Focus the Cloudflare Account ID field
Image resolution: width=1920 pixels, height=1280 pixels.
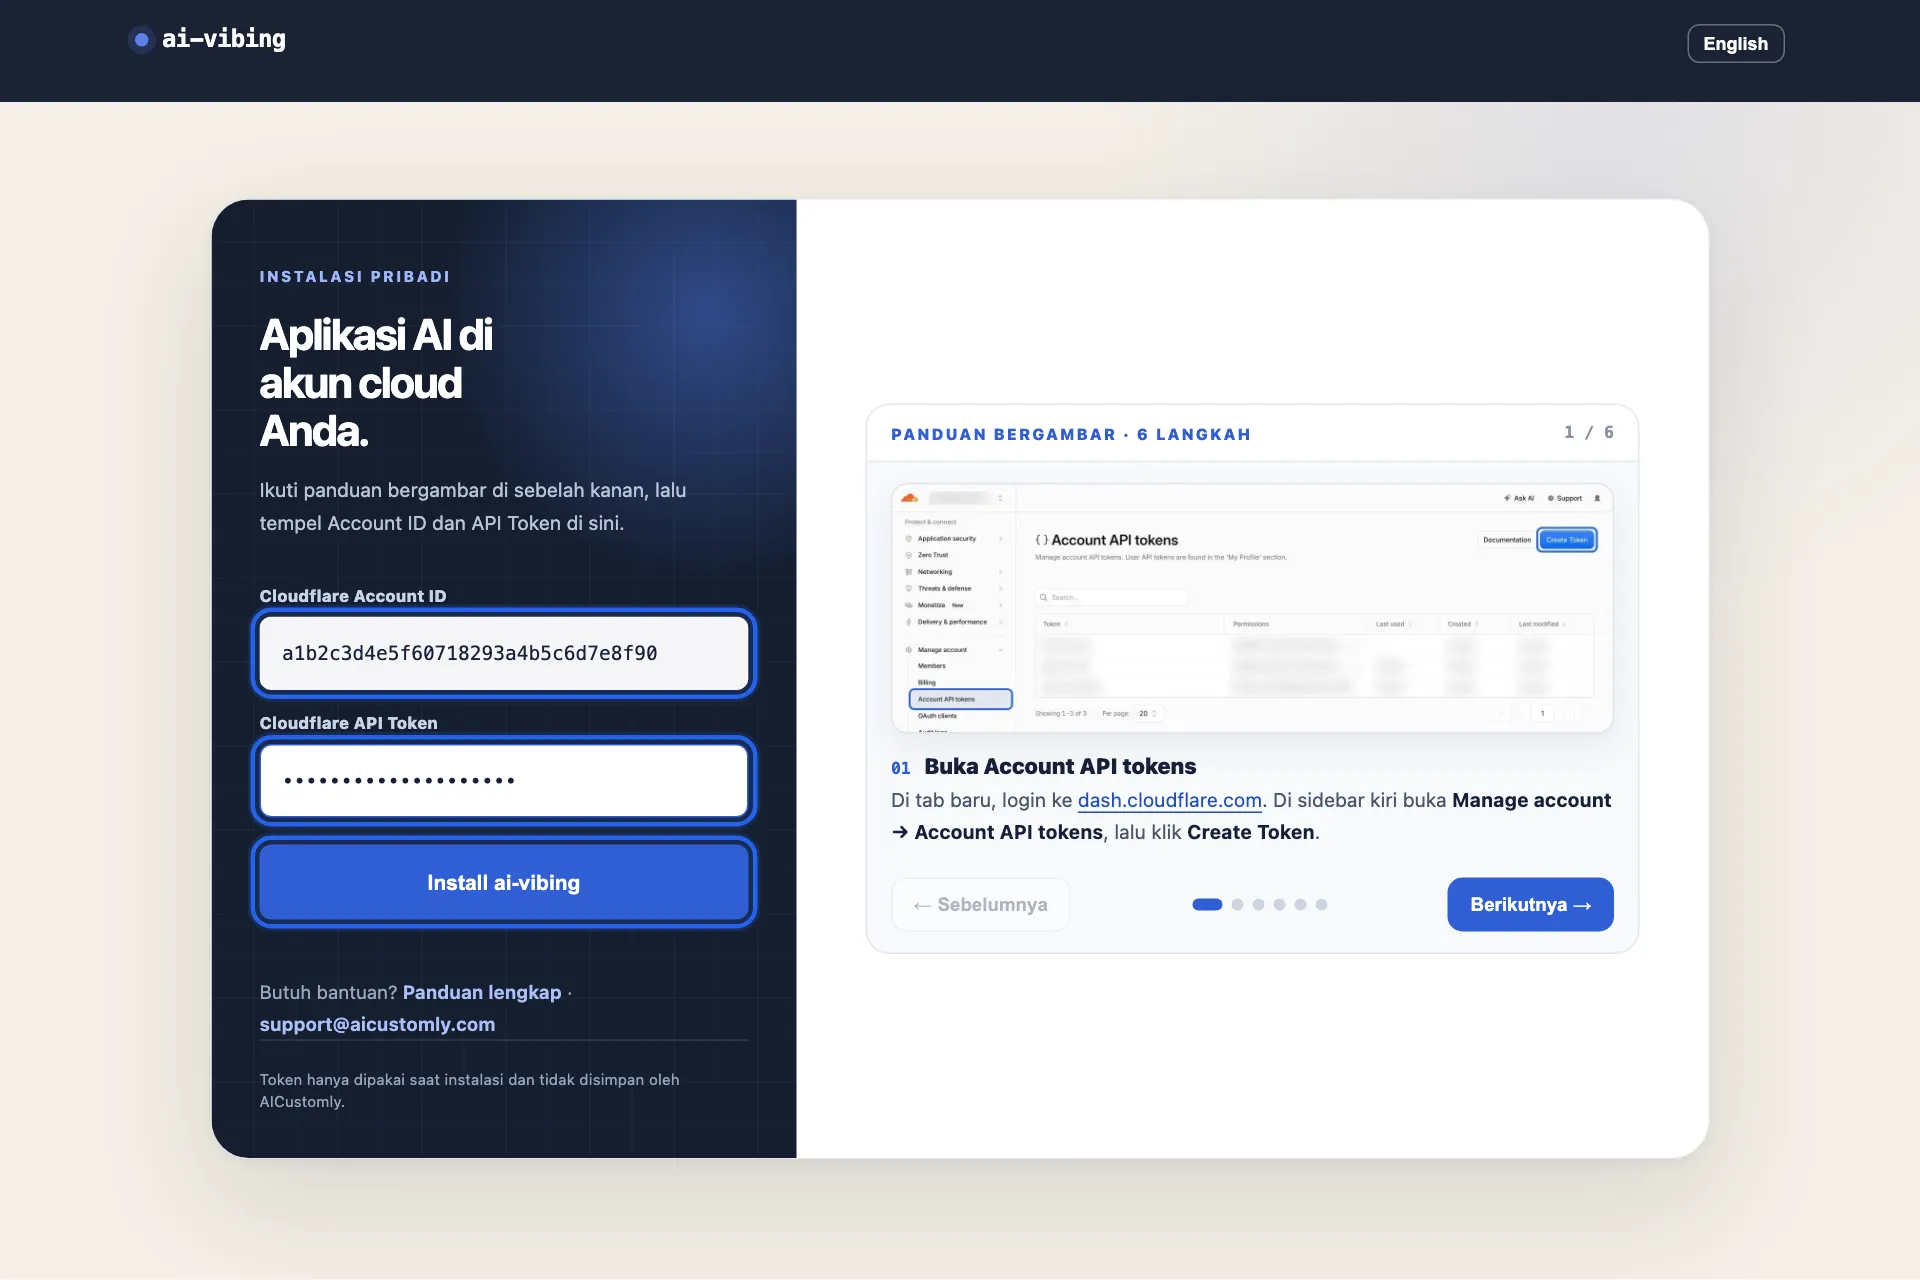coord(504,653)
